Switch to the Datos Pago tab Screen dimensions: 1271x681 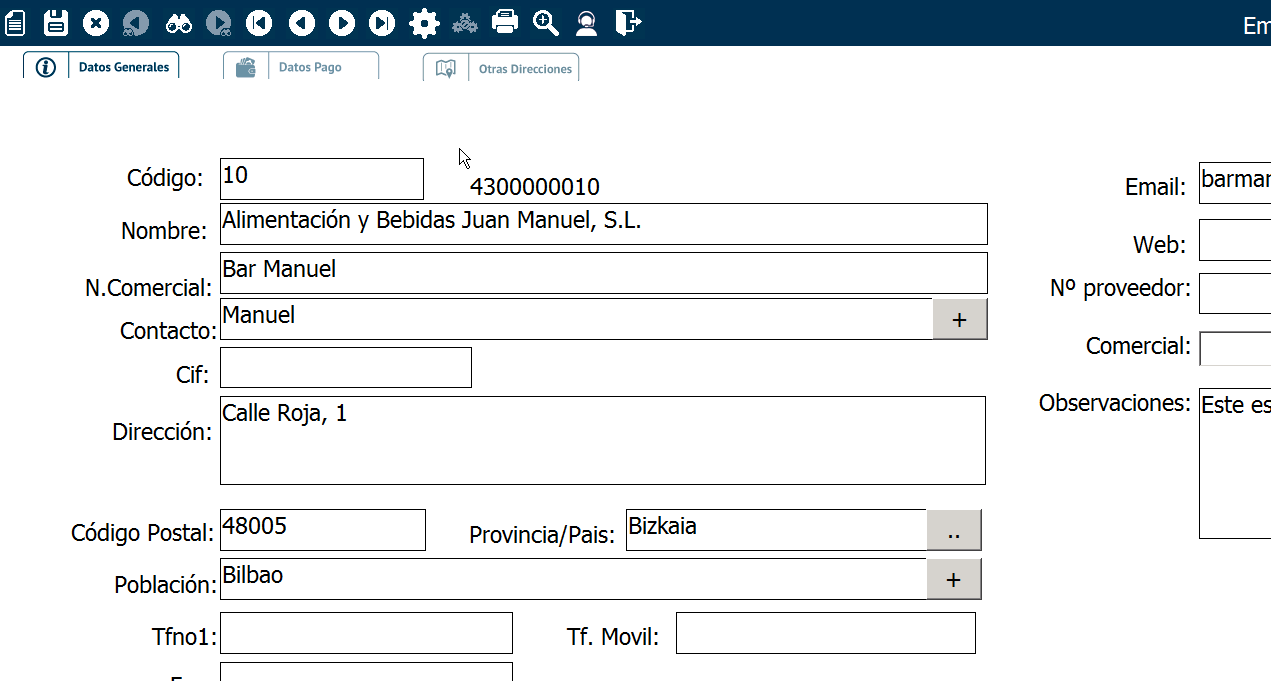tap(301, 67)
